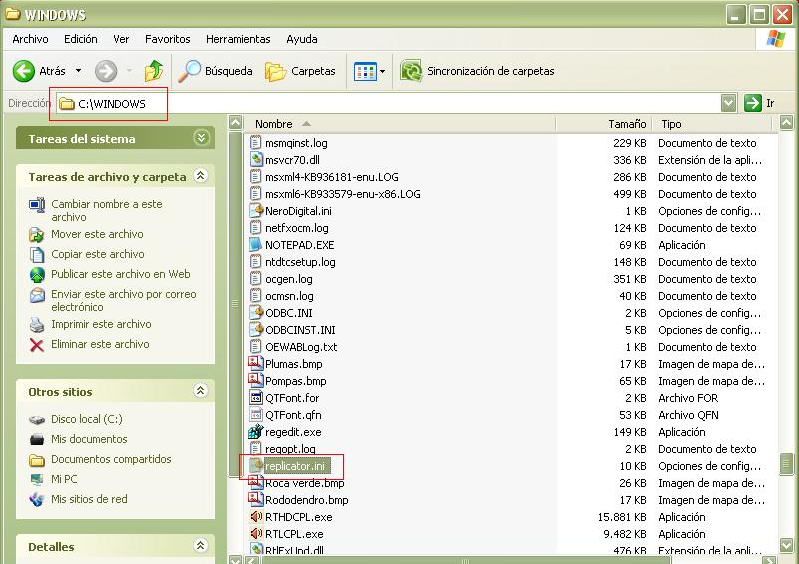Image resolution: width=799 pixels, height=564 pixels.
Task: Select the NeroDigital.ini icon
Action: coord(255,210)
